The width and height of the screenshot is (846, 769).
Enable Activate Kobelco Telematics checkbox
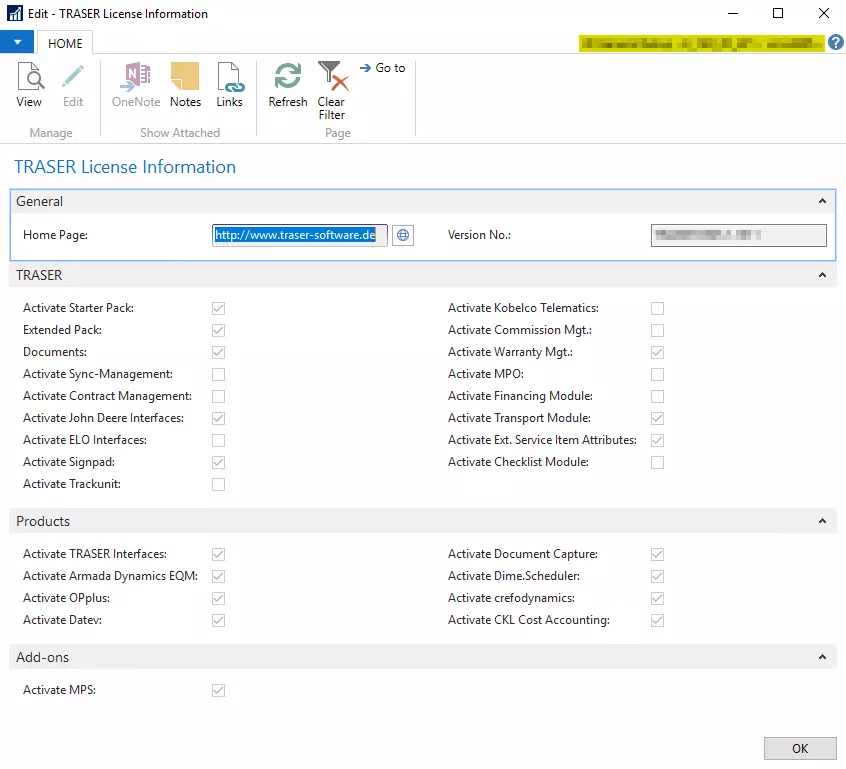click(657, 308)
